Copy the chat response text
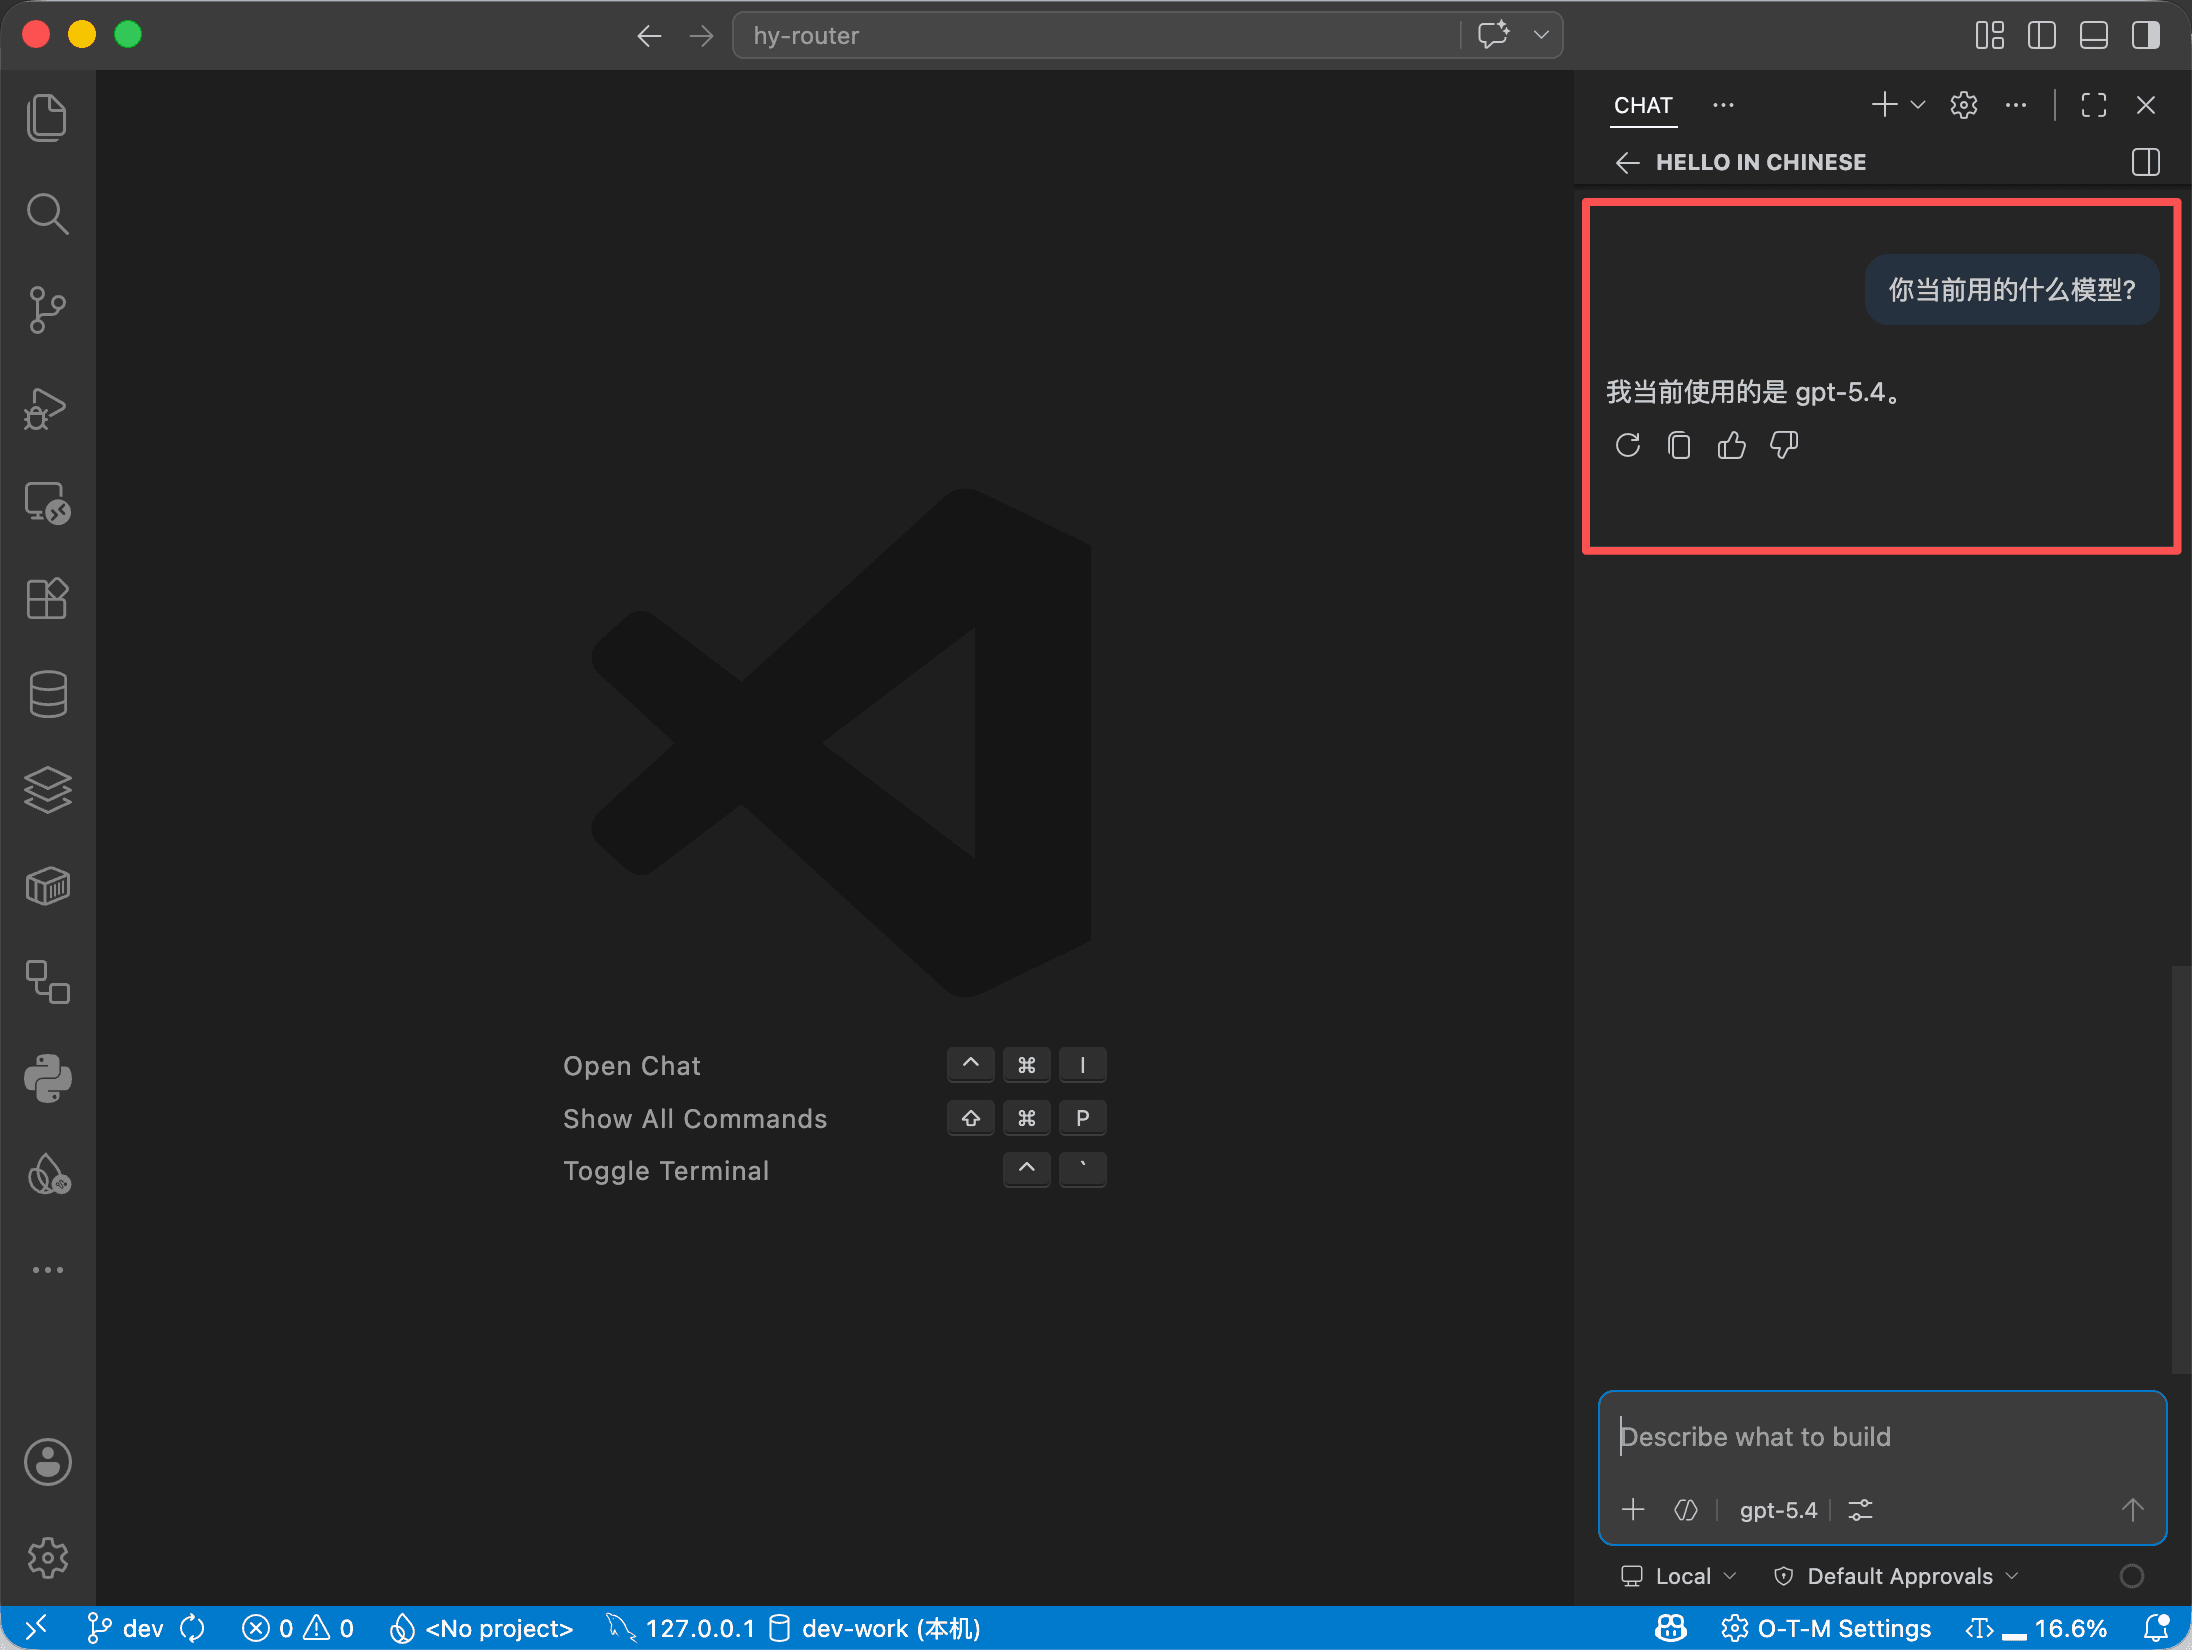 [x=1679, y=445]
